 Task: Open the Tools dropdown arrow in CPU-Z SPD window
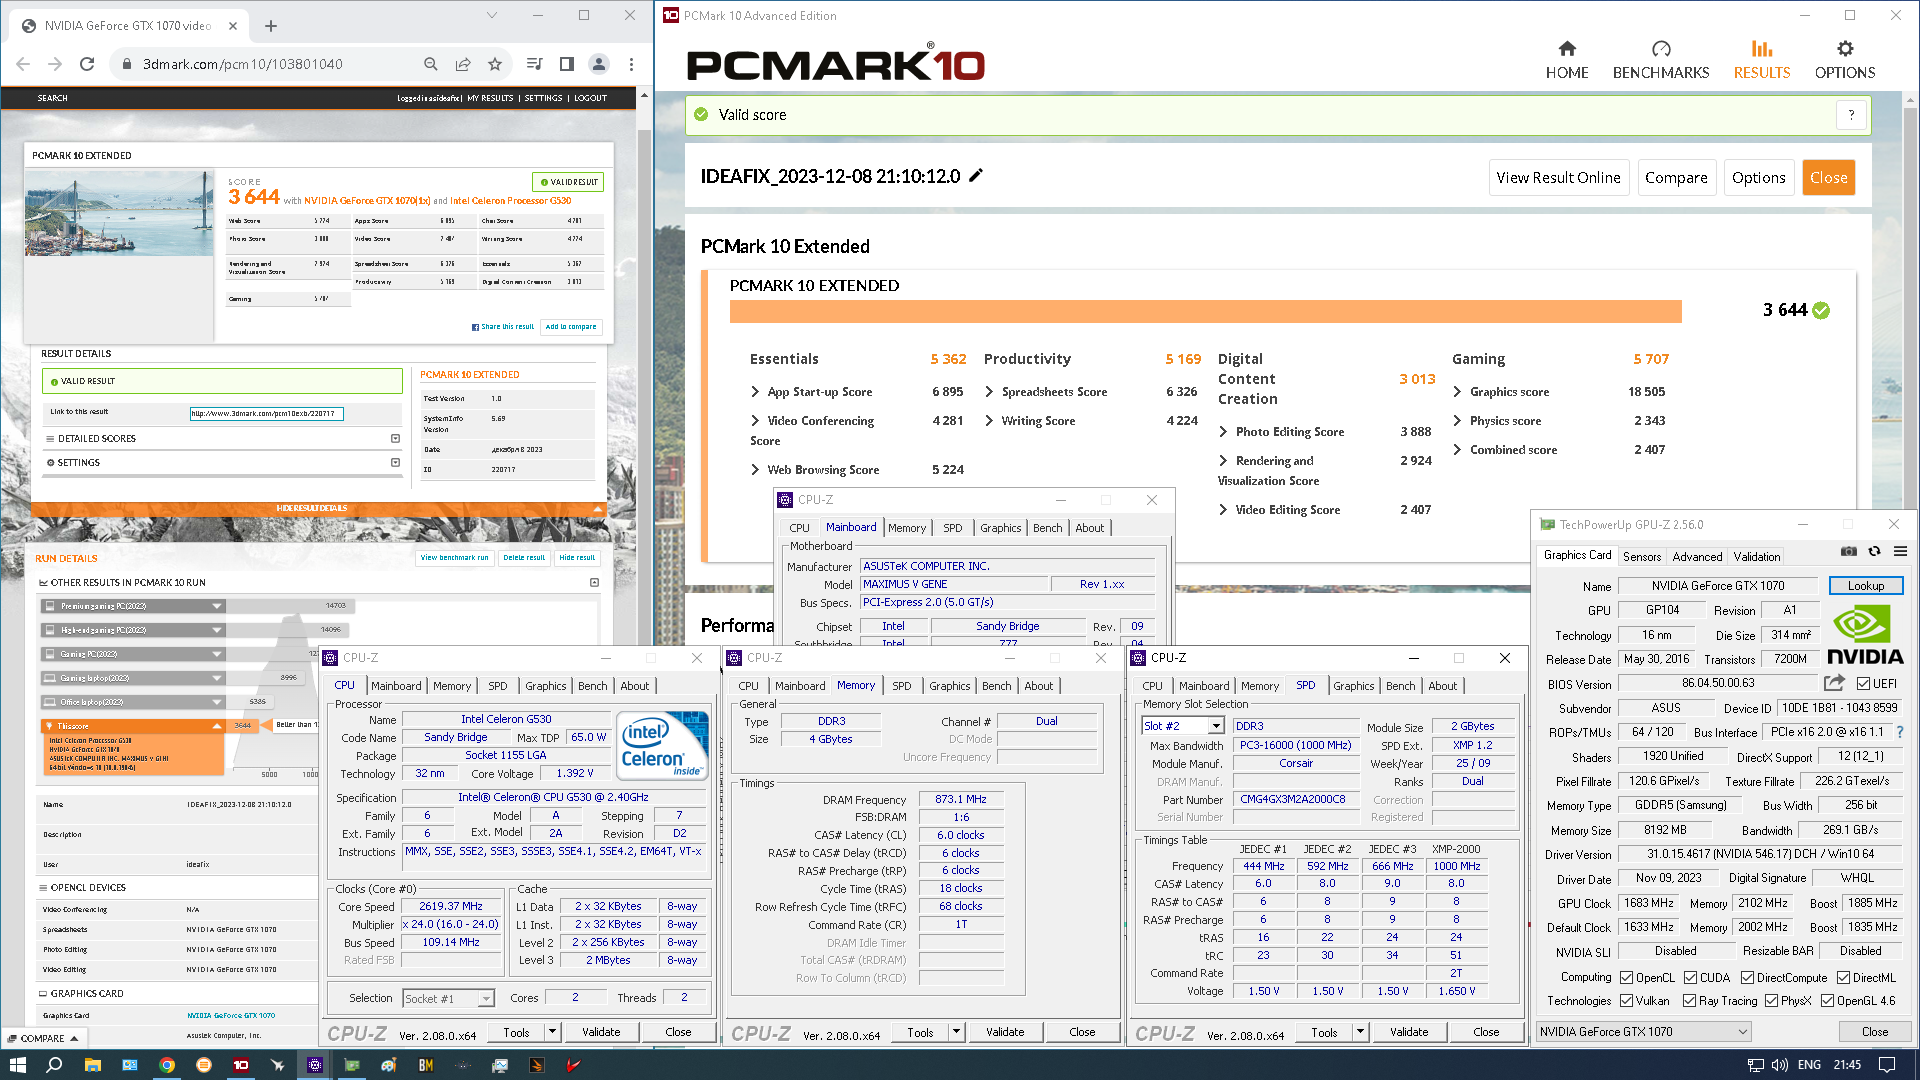1360,1032
